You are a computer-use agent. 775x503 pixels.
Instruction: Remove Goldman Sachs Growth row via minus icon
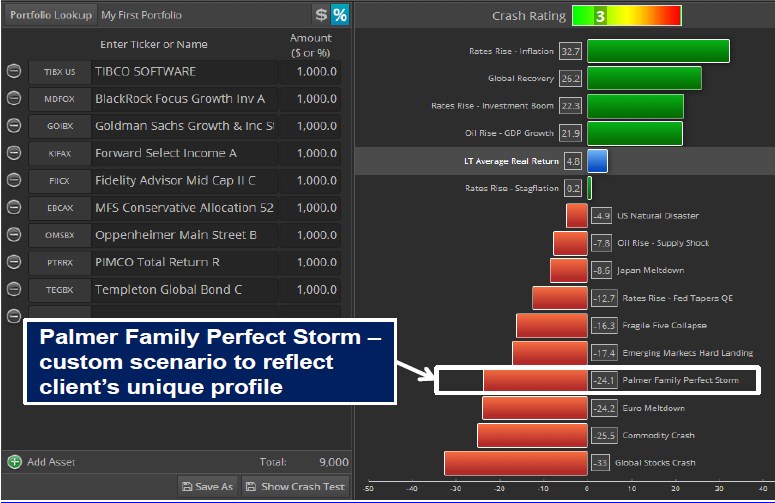(14, 126)
